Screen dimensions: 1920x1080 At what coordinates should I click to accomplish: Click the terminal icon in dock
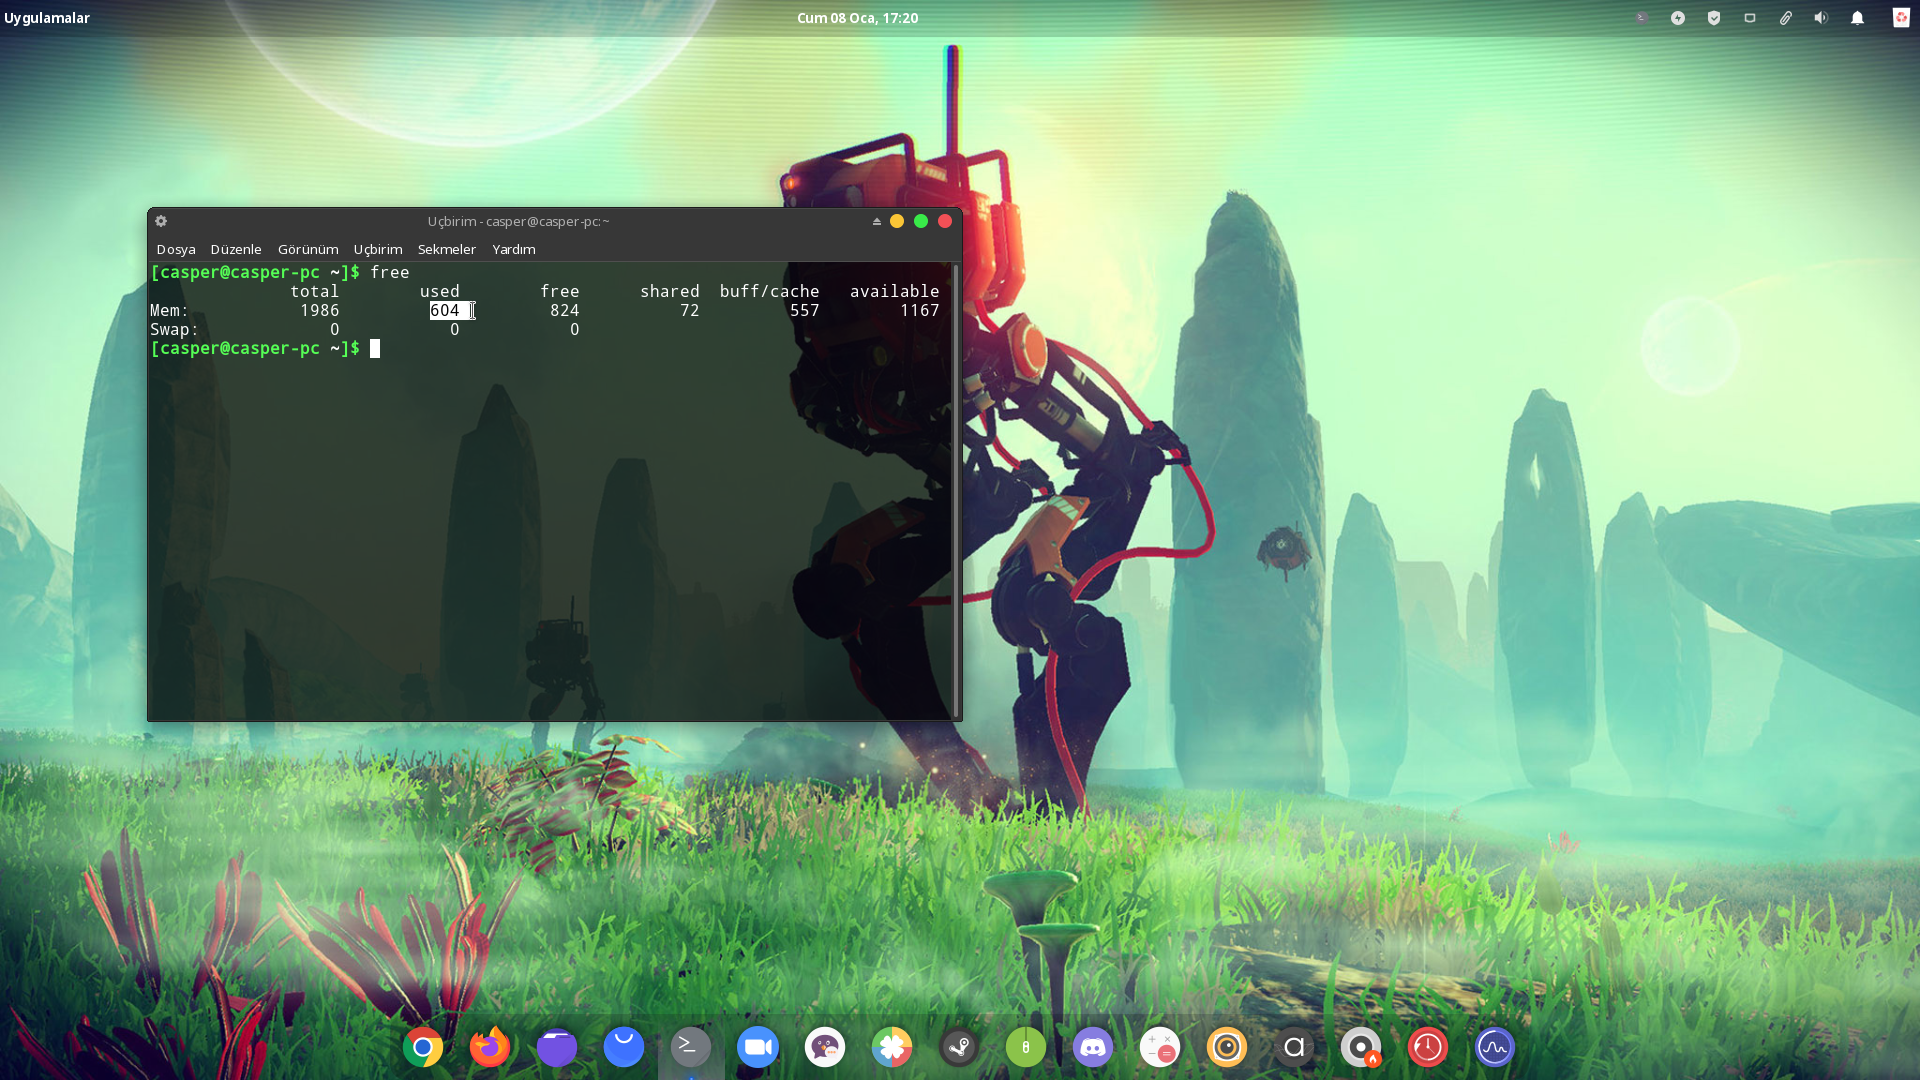(691, 1047)
